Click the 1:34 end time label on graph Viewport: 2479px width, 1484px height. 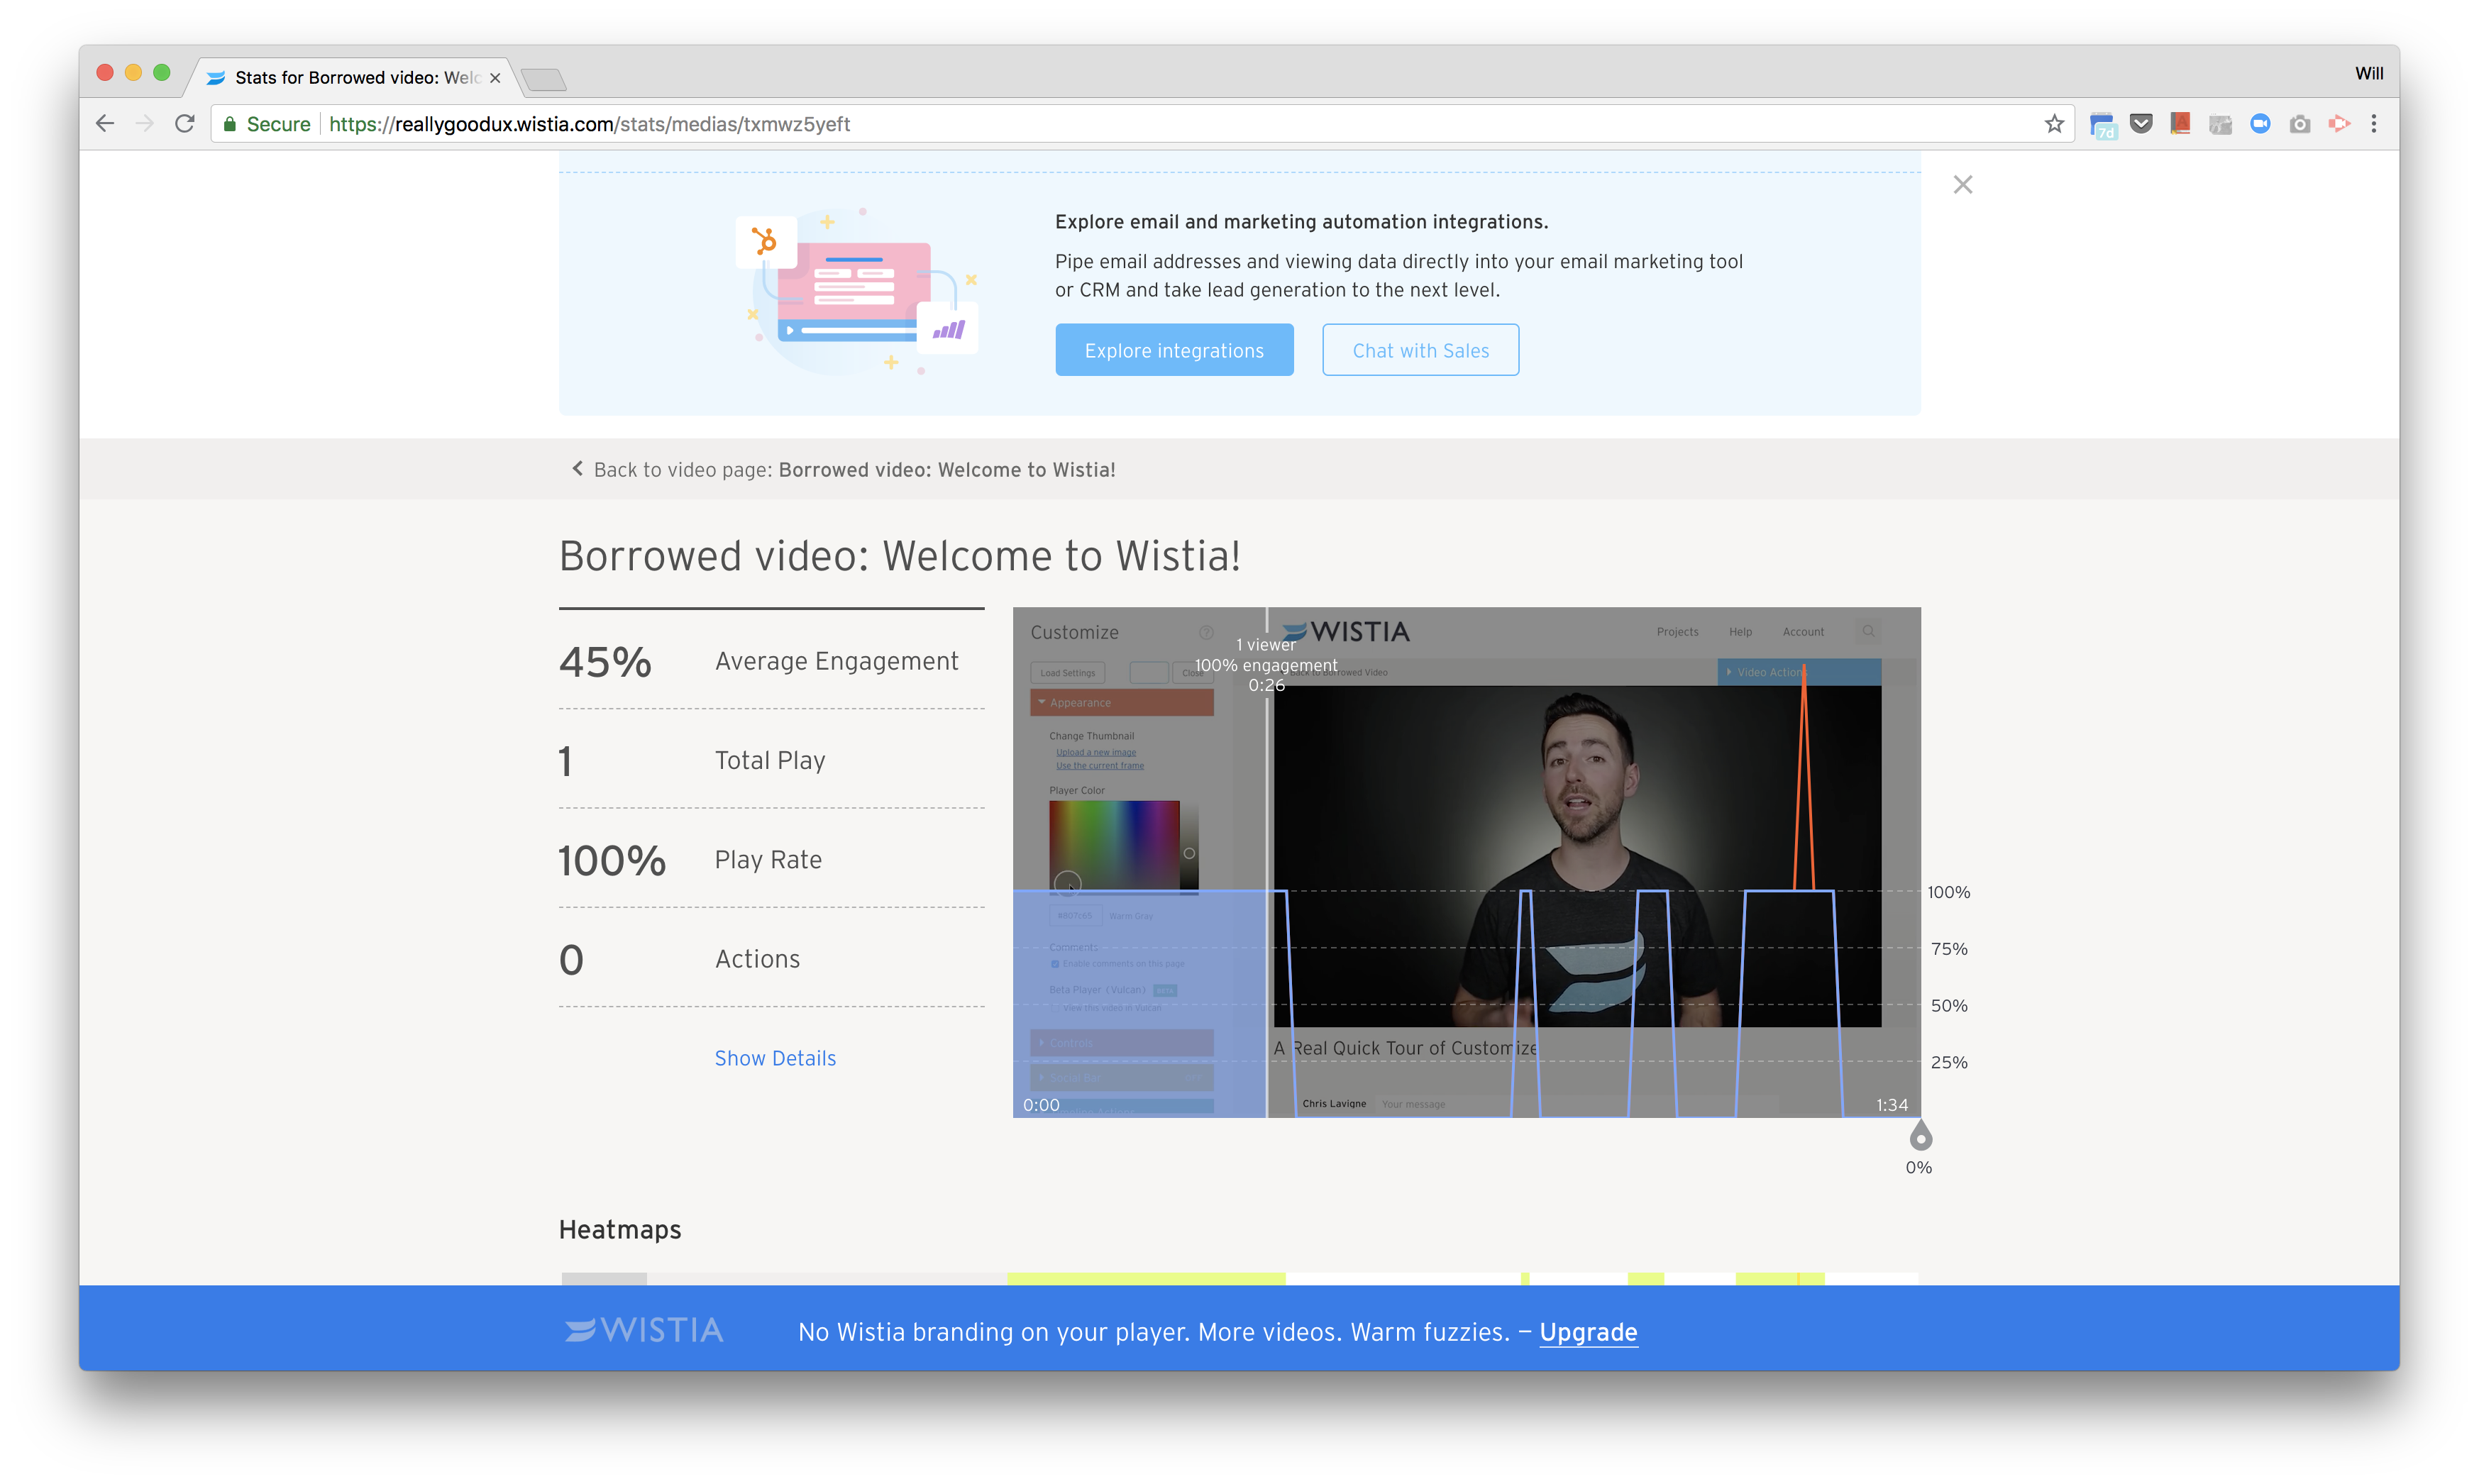[1892, 1104]
